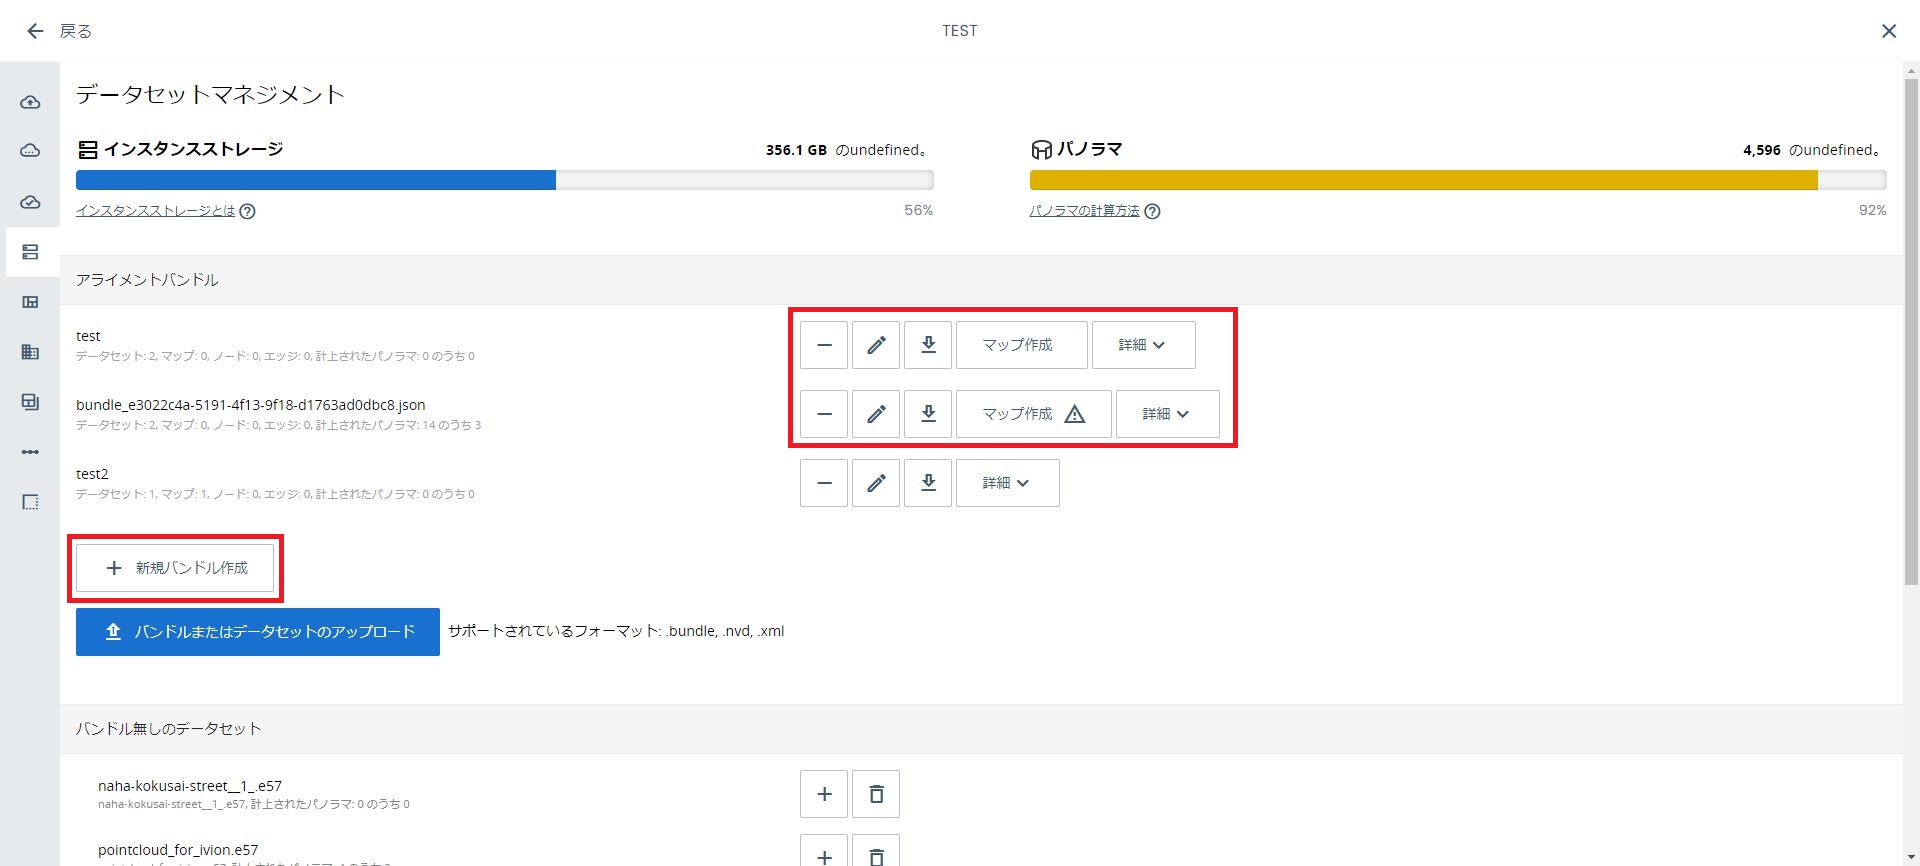Select the dataset management sidebar tab
This screenshot has width=1920, height=866.
[x=31, y=252]
